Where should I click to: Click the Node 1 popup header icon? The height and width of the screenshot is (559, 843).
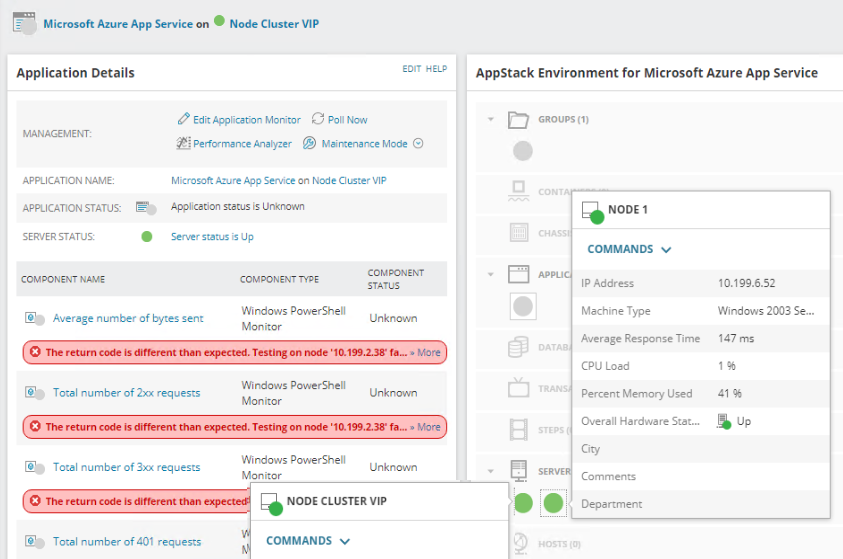593,212
